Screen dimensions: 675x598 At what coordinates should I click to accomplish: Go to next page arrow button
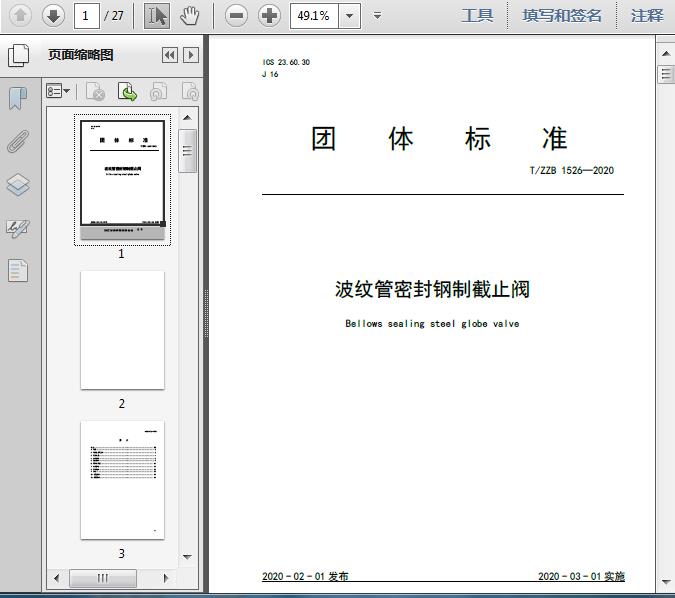pyautogui.click(x=53, y=15)
